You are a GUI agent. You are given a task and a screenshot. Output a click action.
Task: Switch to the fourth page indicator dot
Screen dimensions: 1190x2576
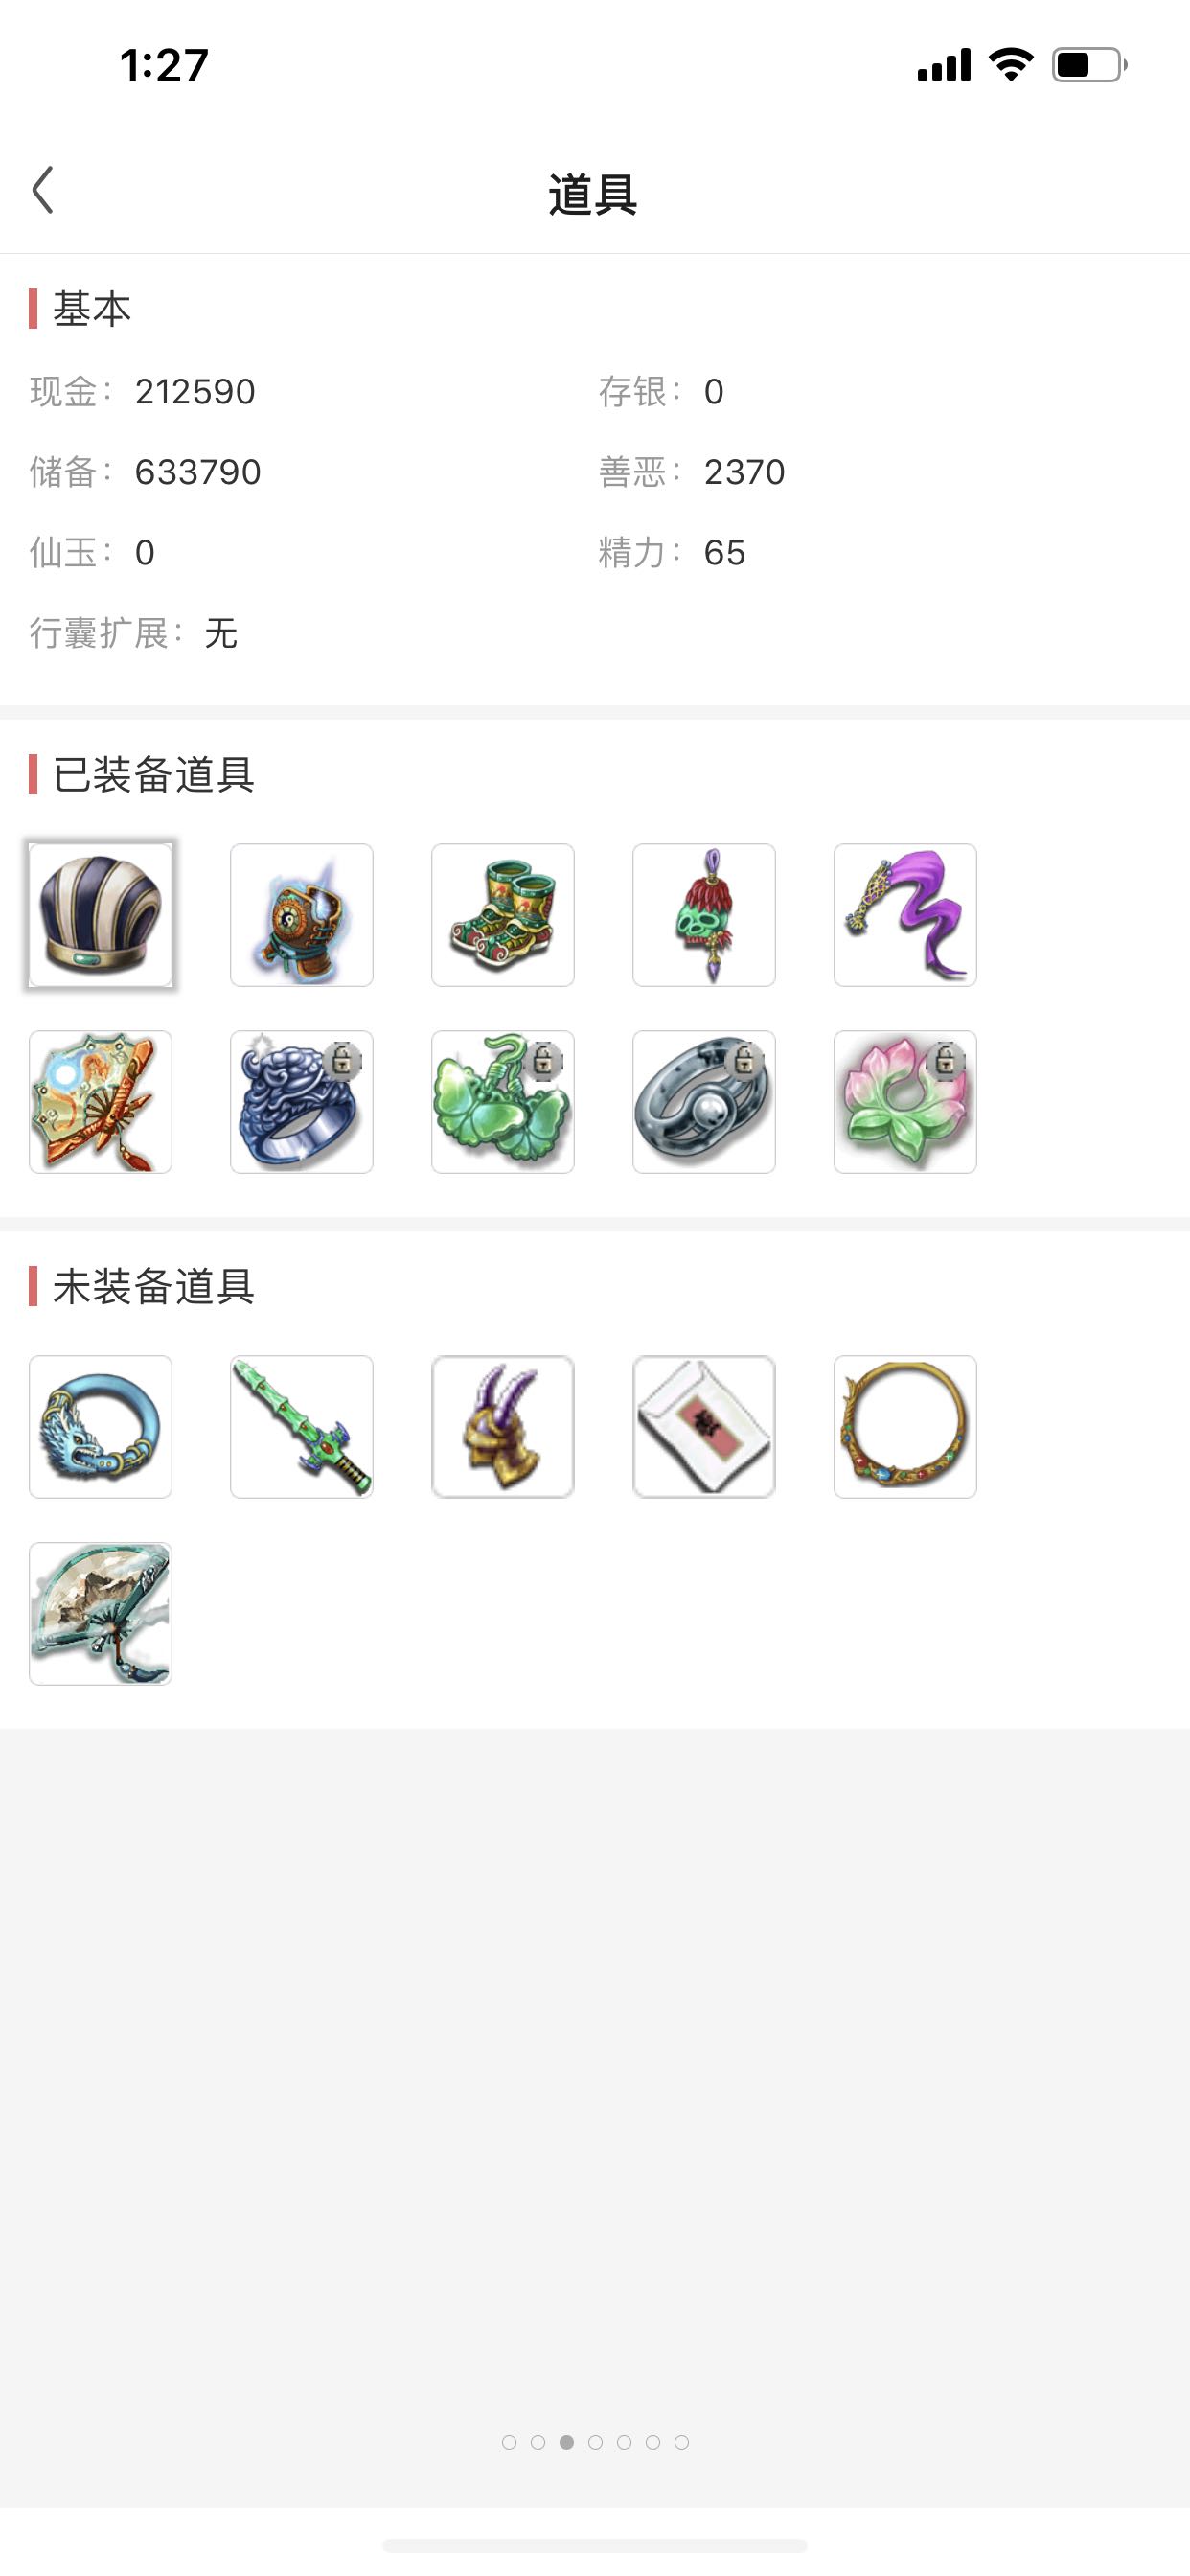point(595,2442)
